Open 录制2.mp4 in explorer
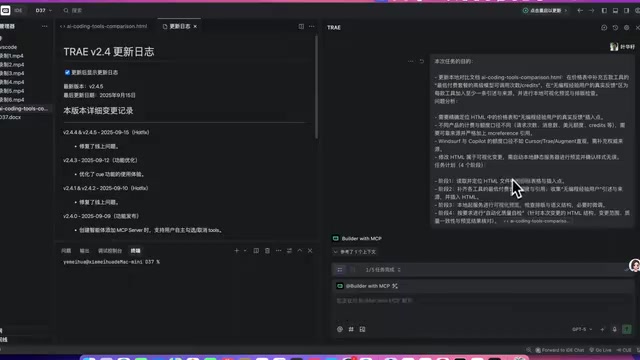640x360 pixels. tap(12, 64)
